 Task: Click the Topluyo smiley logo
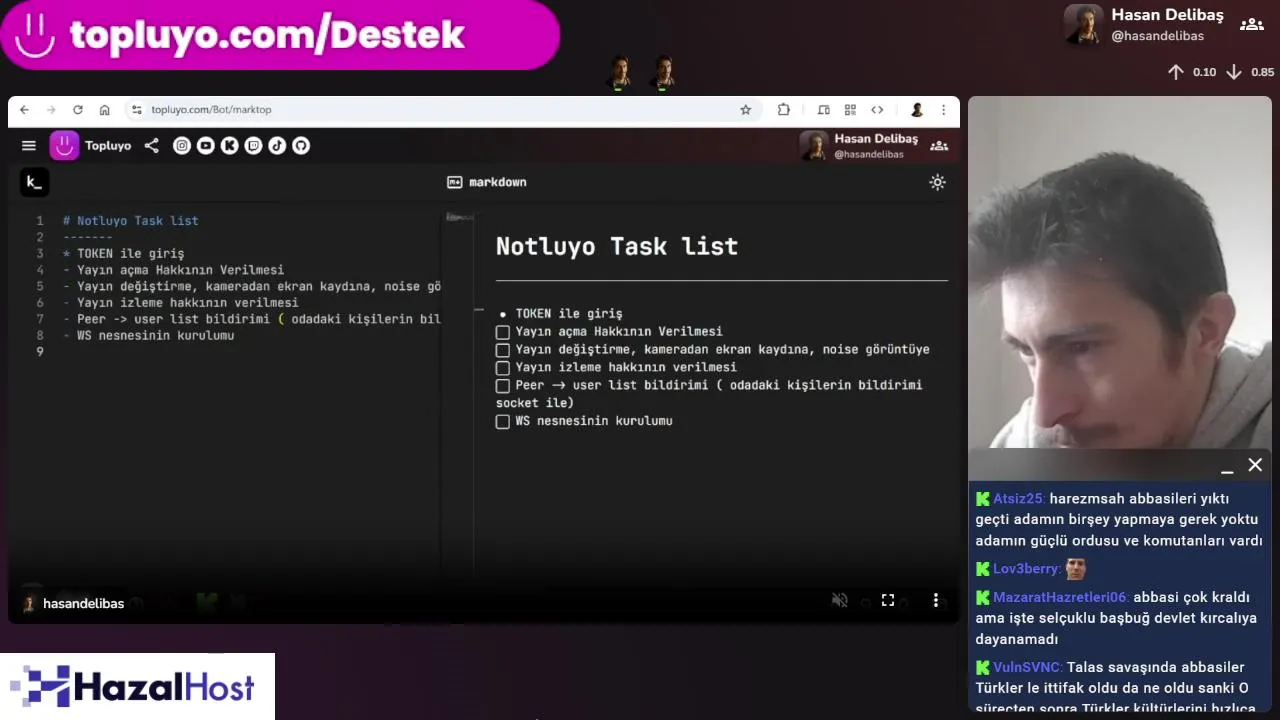tap(64, 146)
